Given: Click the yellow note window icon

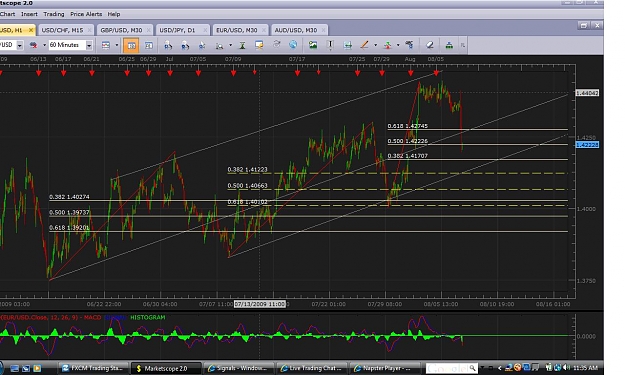Looking at the screenshot, I should 259,45.
